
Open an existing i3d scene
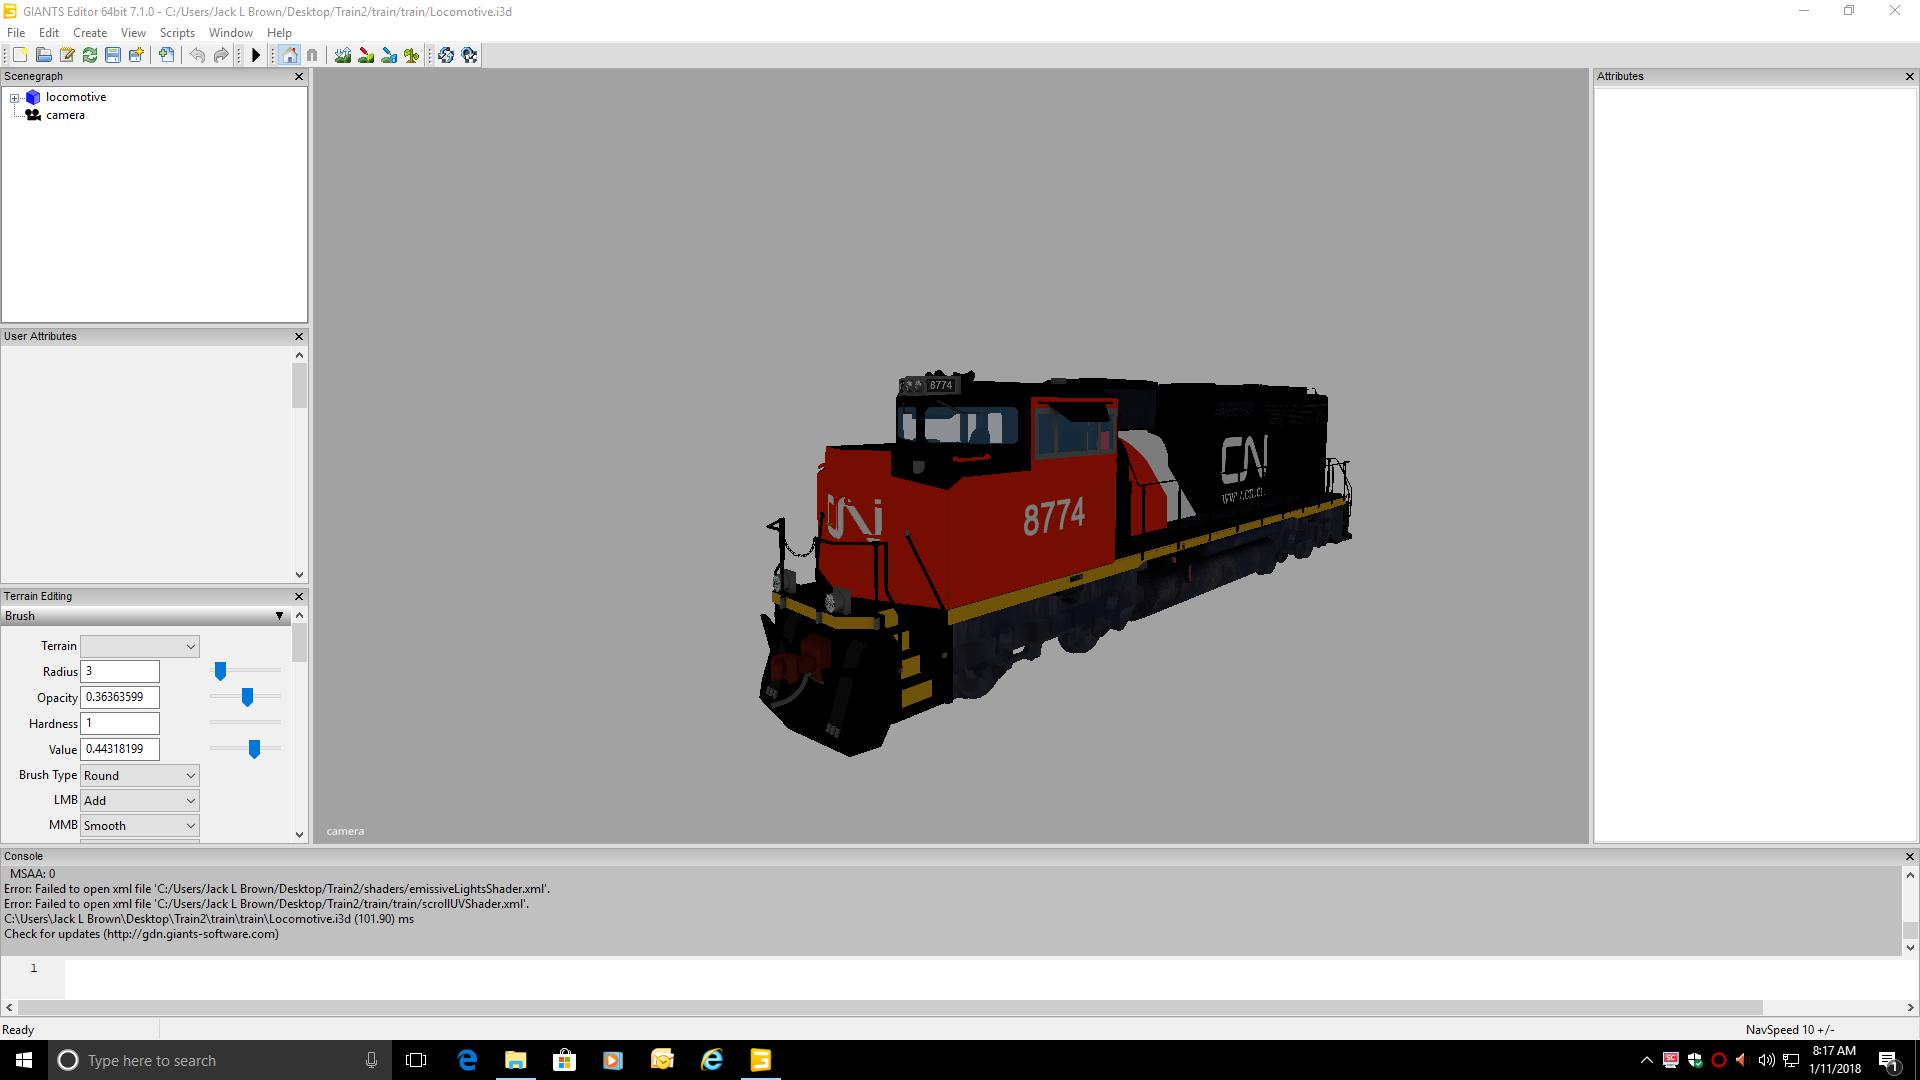click(x=43, y=55)
